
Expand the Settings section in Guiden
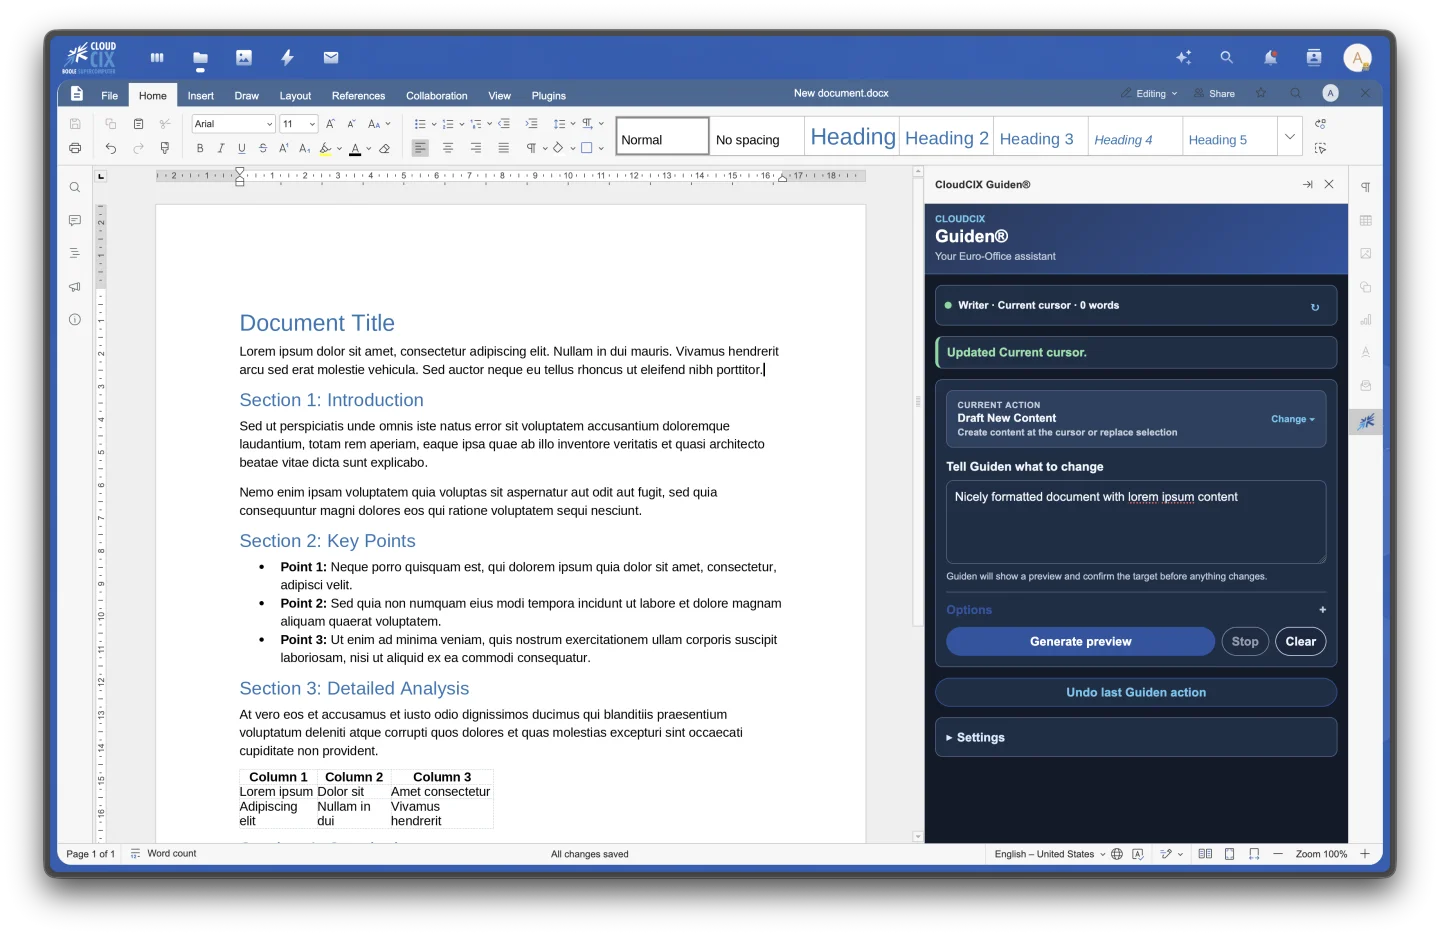1136,737
